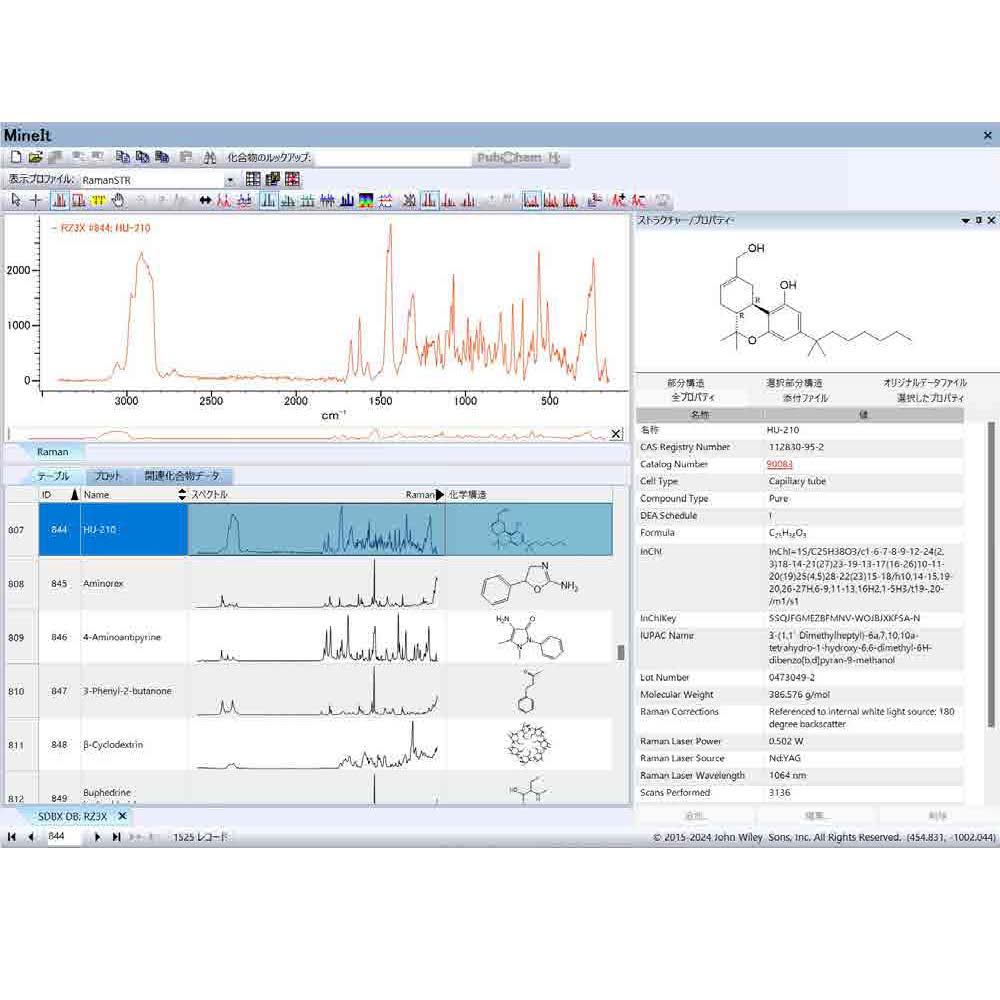The width and height of the screenshot is (1000, 1000).
Task: Open the display profile RamanSTR dropdown
Action: tap(230, 180)
